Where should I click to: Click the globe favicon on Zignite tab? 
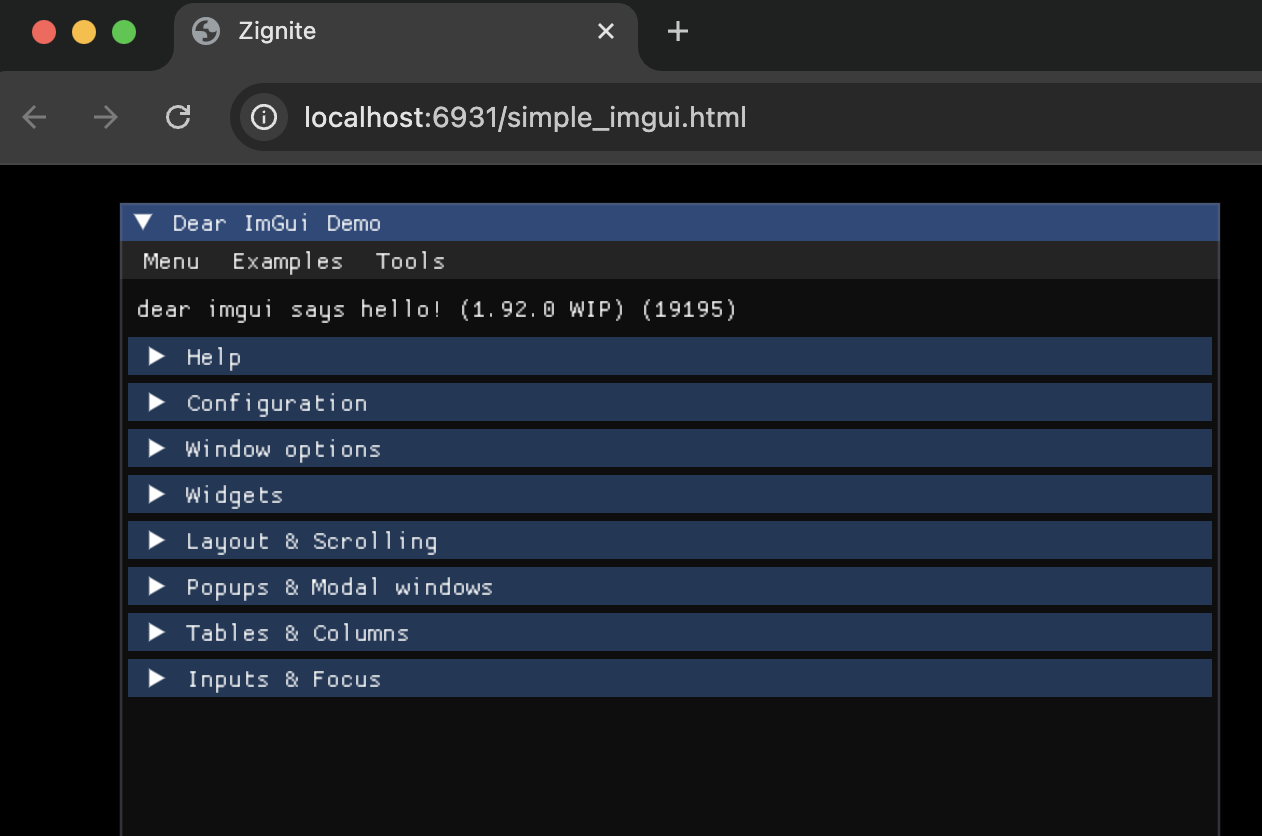click(x=206, y=32)
